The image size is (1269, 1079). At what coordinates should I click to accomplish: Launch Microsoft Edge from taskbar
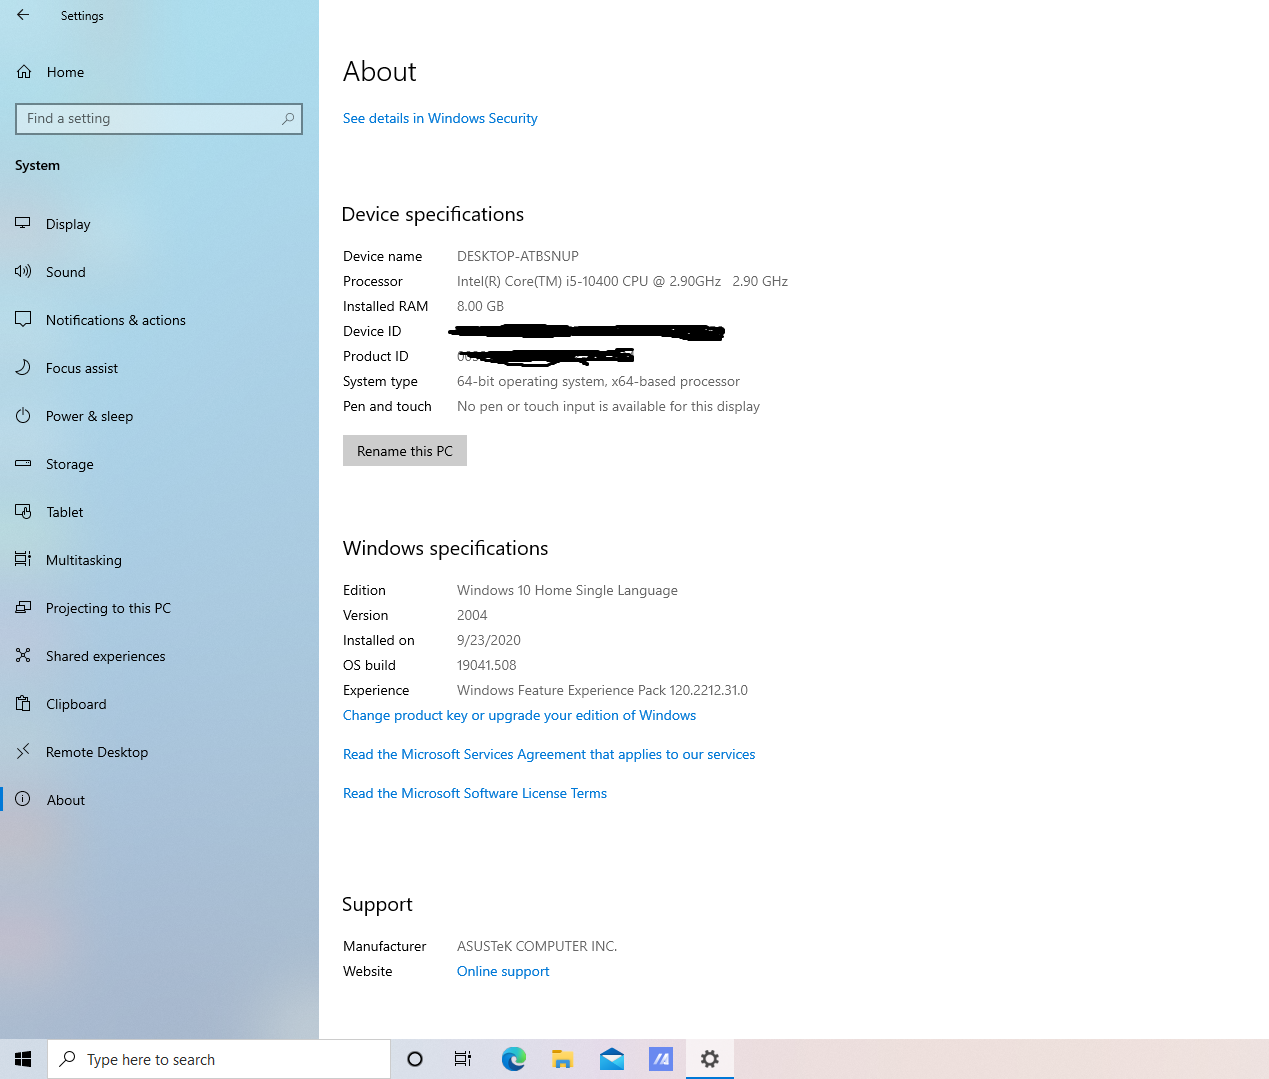pyautogui.click(x=513, y=1059)
